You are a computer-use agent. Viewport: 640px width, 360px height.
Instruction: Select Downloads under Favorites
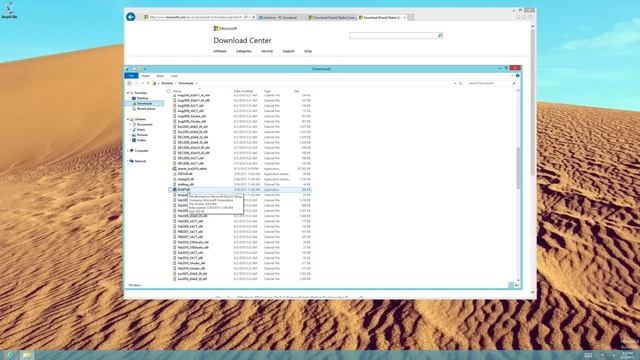(x=144, y=104)
